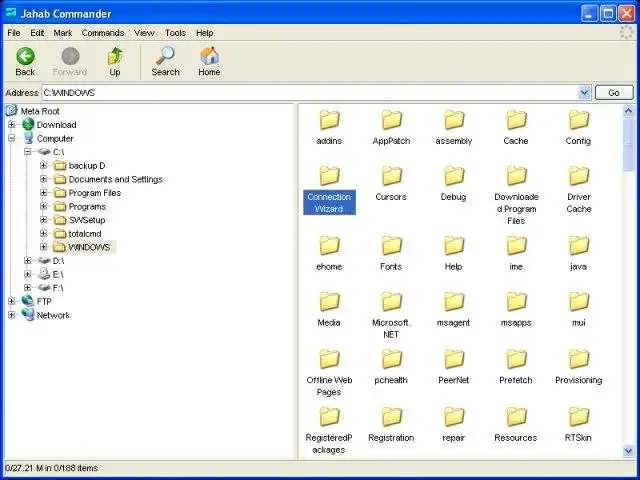Select the Downloaded Program Files folder icon
This screenshot has height=480, width=640.
coord(516,176)
